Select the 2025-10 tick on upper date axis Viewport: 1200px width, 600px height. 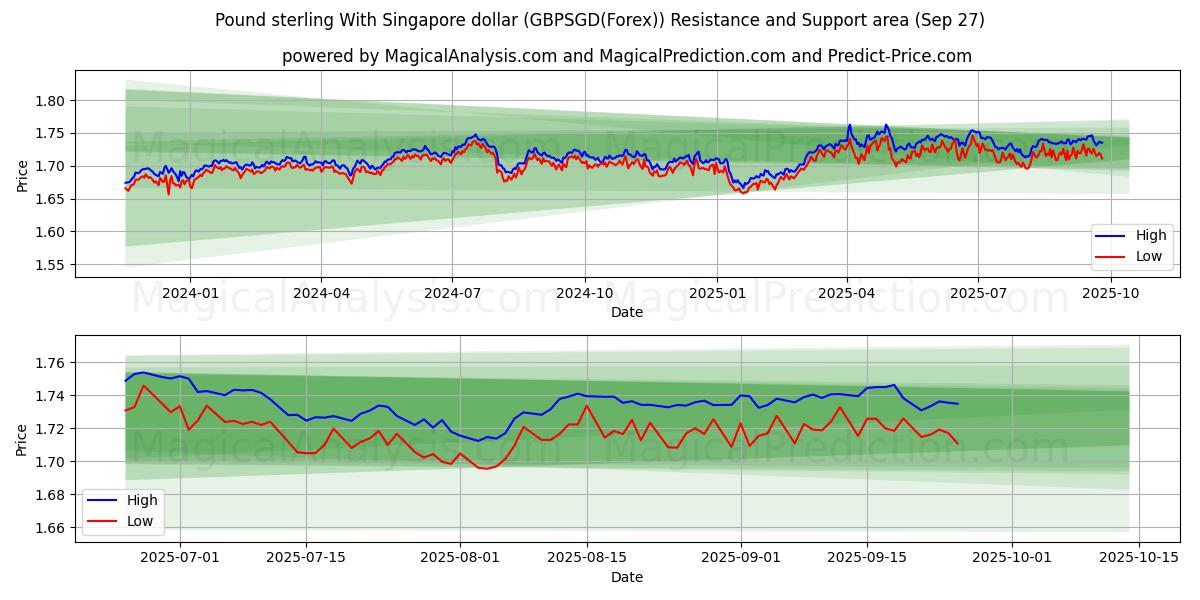(1111, 293)
